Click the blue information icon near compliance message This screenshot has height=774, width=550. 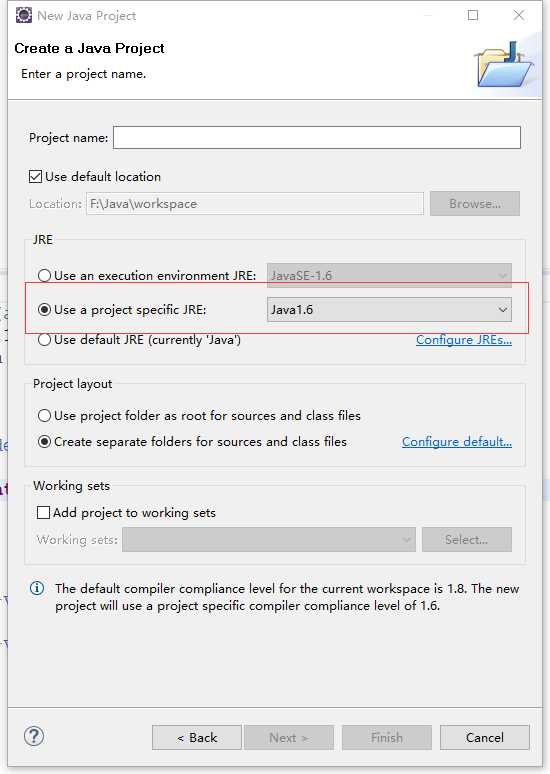click(x=37, y=588)
